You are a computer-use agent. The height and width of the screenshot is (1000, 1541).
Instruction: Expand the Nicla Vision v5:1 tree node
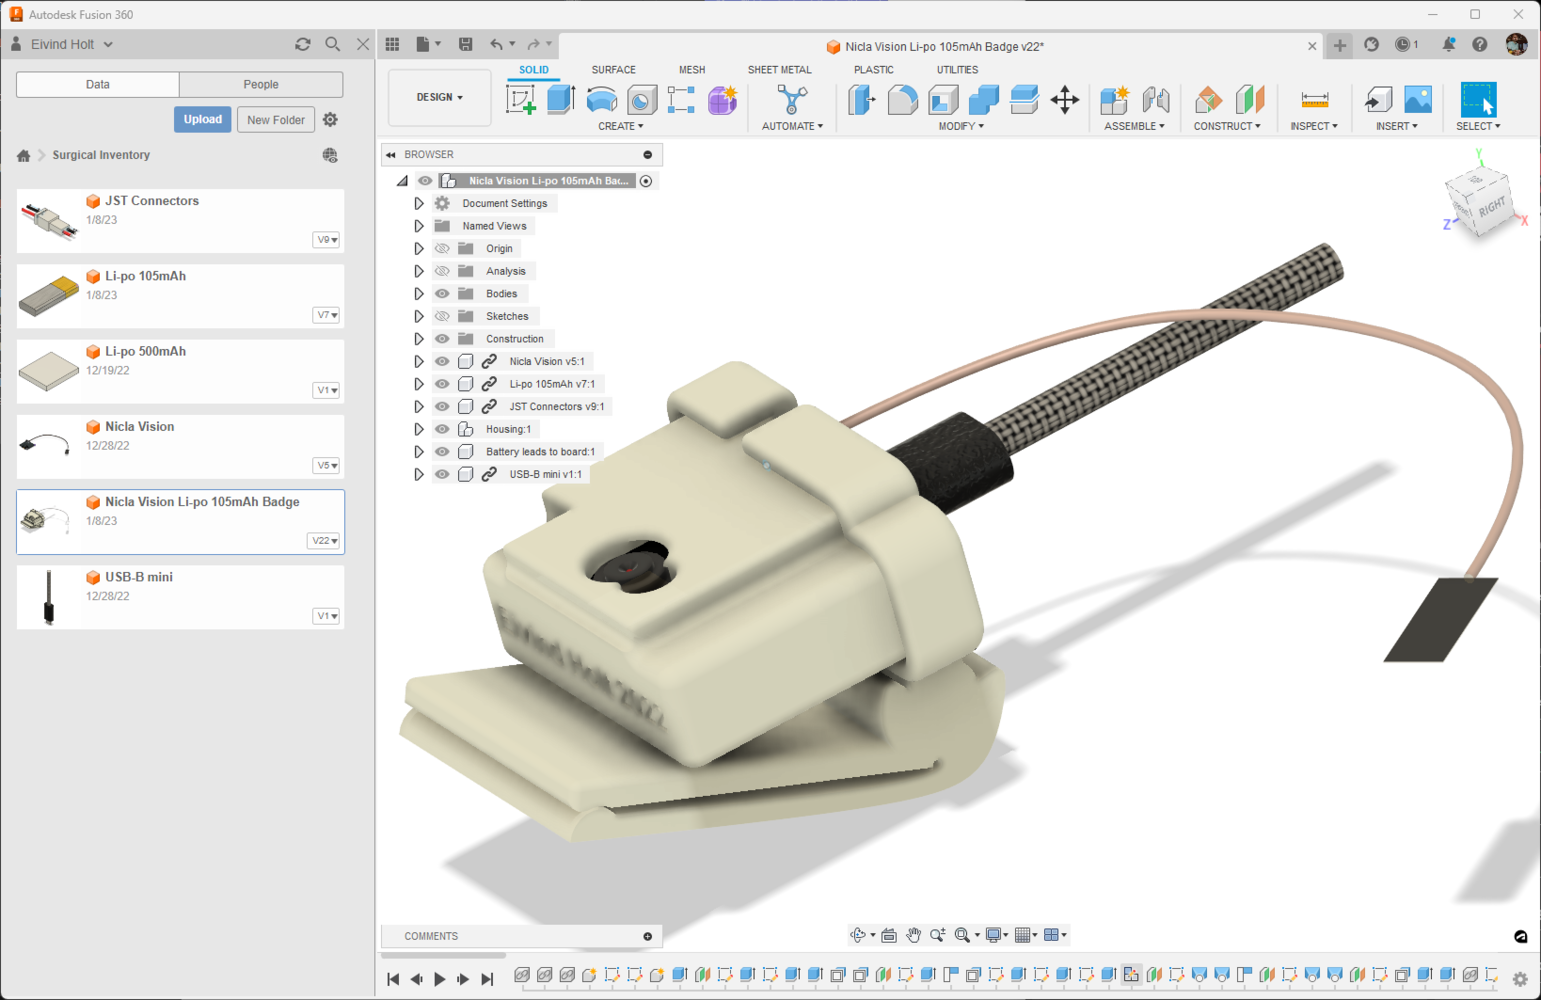[419, 361]
